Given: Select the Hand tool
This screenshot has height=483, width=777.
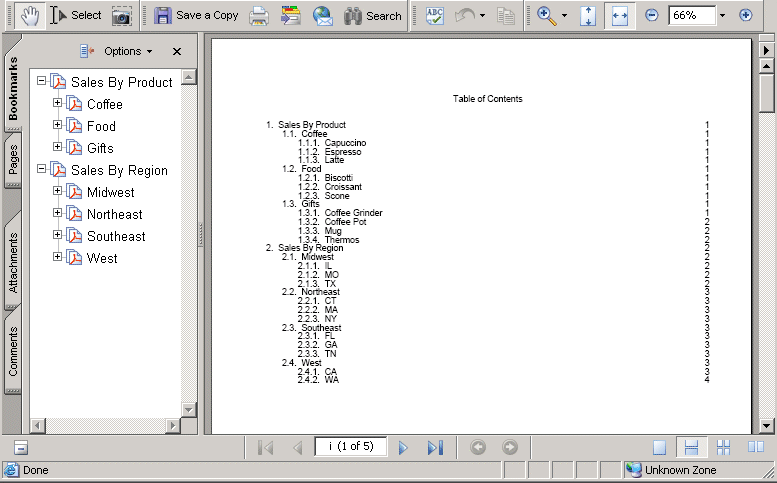Looking at the screenshot, I should point(30,15).
